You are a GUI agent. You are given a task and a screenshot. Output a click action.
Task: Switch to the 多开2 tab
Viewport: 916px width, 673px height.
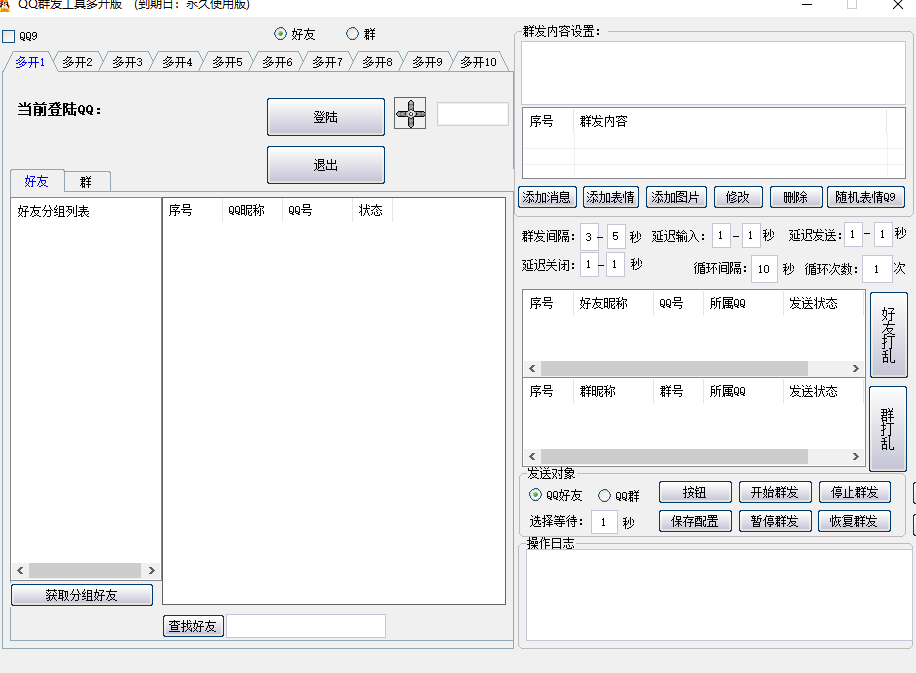77,62
